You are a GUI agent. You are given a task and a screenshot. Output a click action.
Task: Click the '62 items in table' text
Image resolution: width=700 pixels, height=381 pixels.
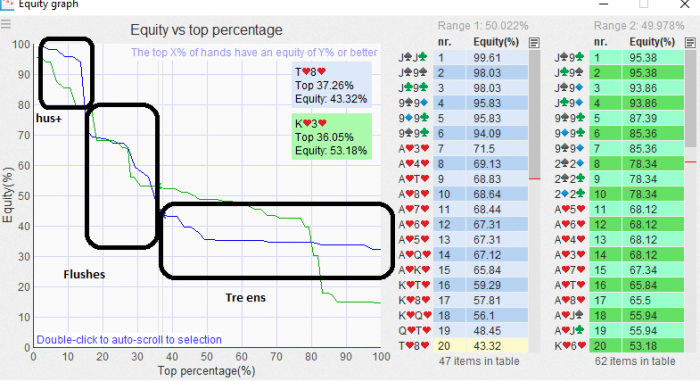click(x=635, y=361)
